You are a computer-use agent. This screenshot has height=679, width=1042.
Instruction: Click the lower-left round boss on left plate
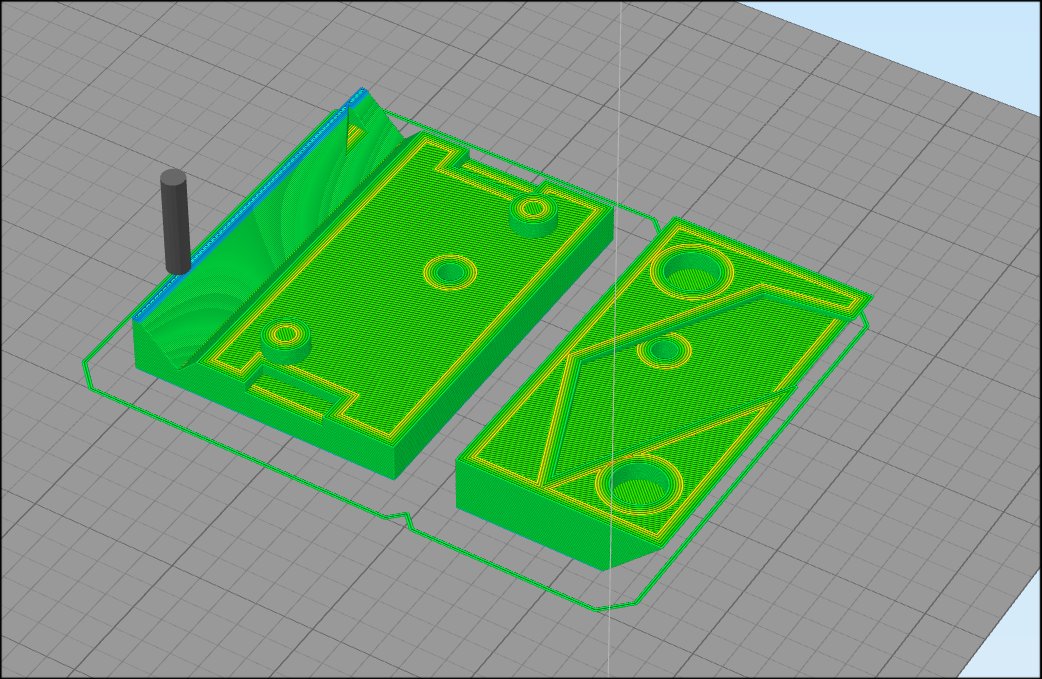point(286,340)
